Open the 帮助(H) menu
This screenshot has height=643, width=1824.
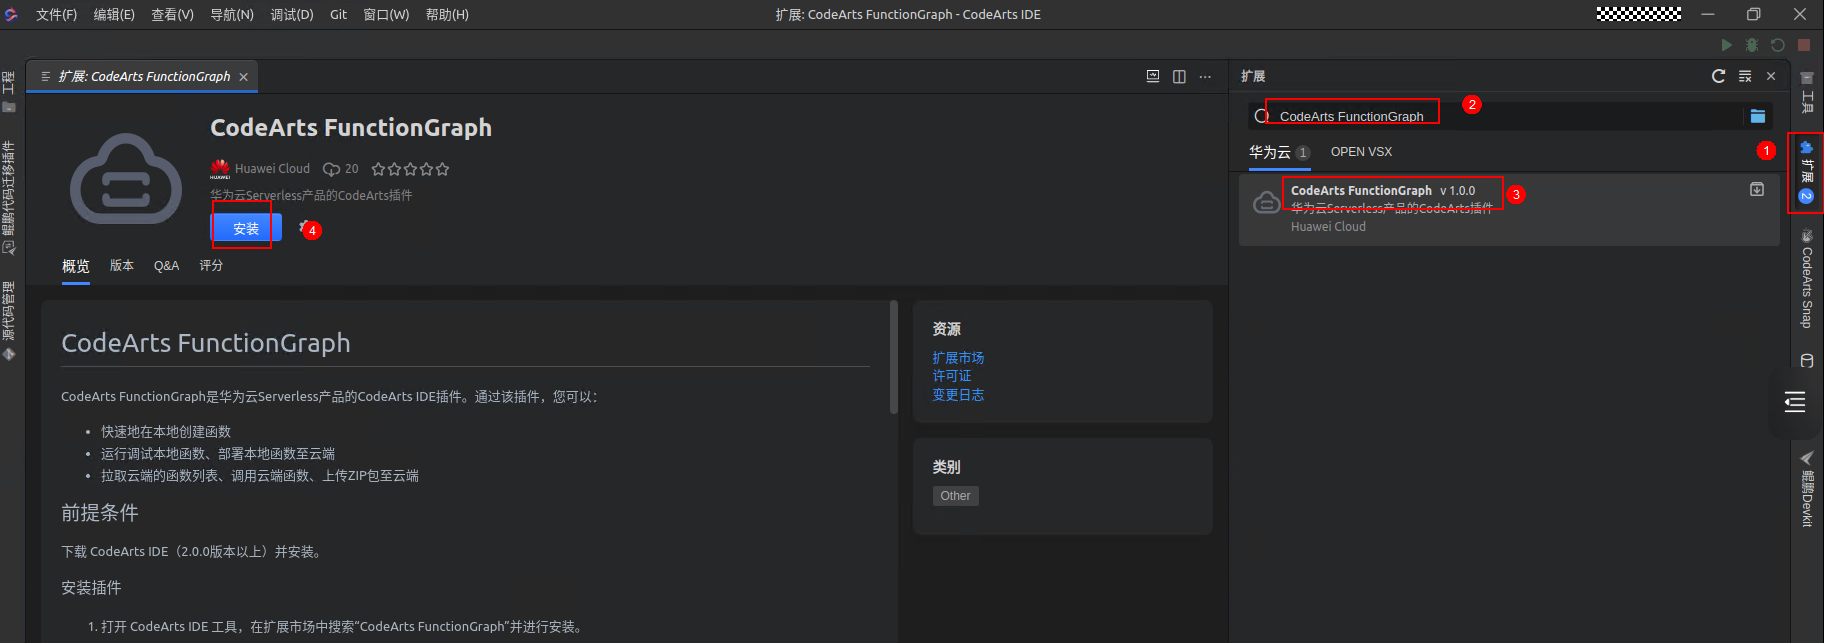pyautogui.click(x=447, y=14)
